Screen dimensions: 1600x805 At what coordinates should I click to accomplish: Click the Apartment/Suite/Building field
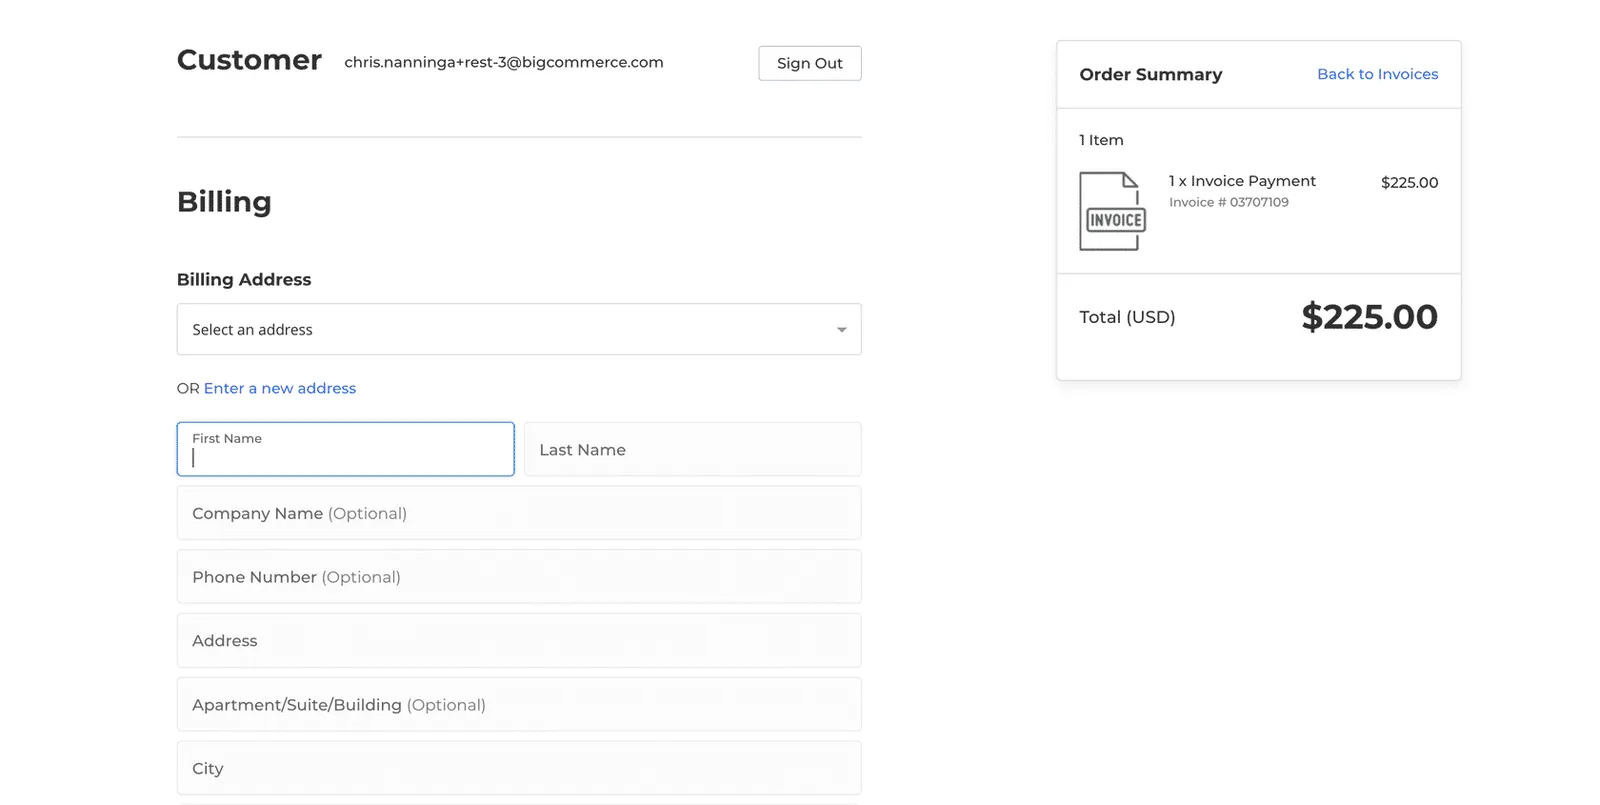pos(519,704)
